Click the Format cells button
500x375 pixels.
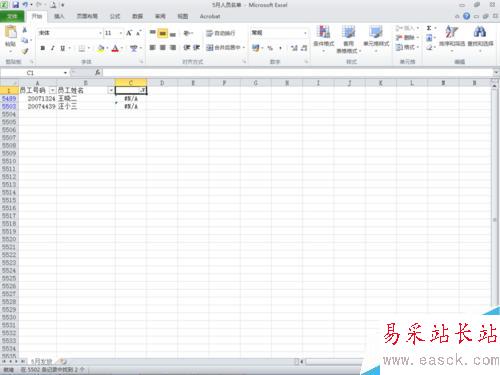tap(407, 47)
